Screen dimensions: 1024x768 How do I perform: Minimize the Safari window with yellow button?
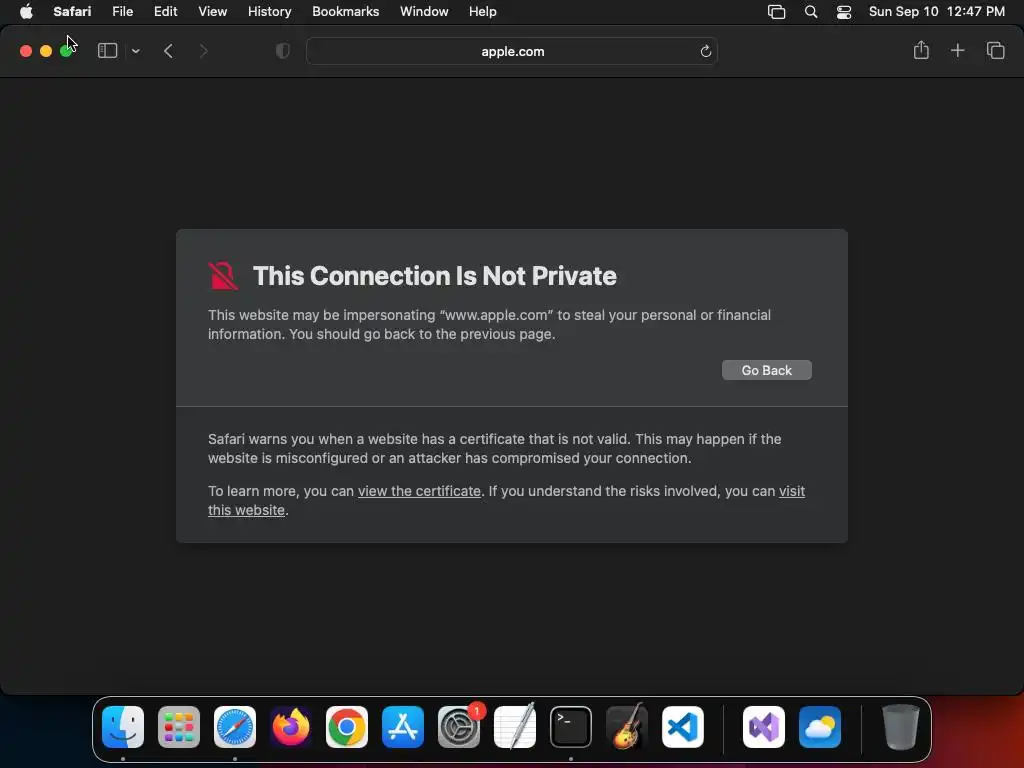pos(46,51)
